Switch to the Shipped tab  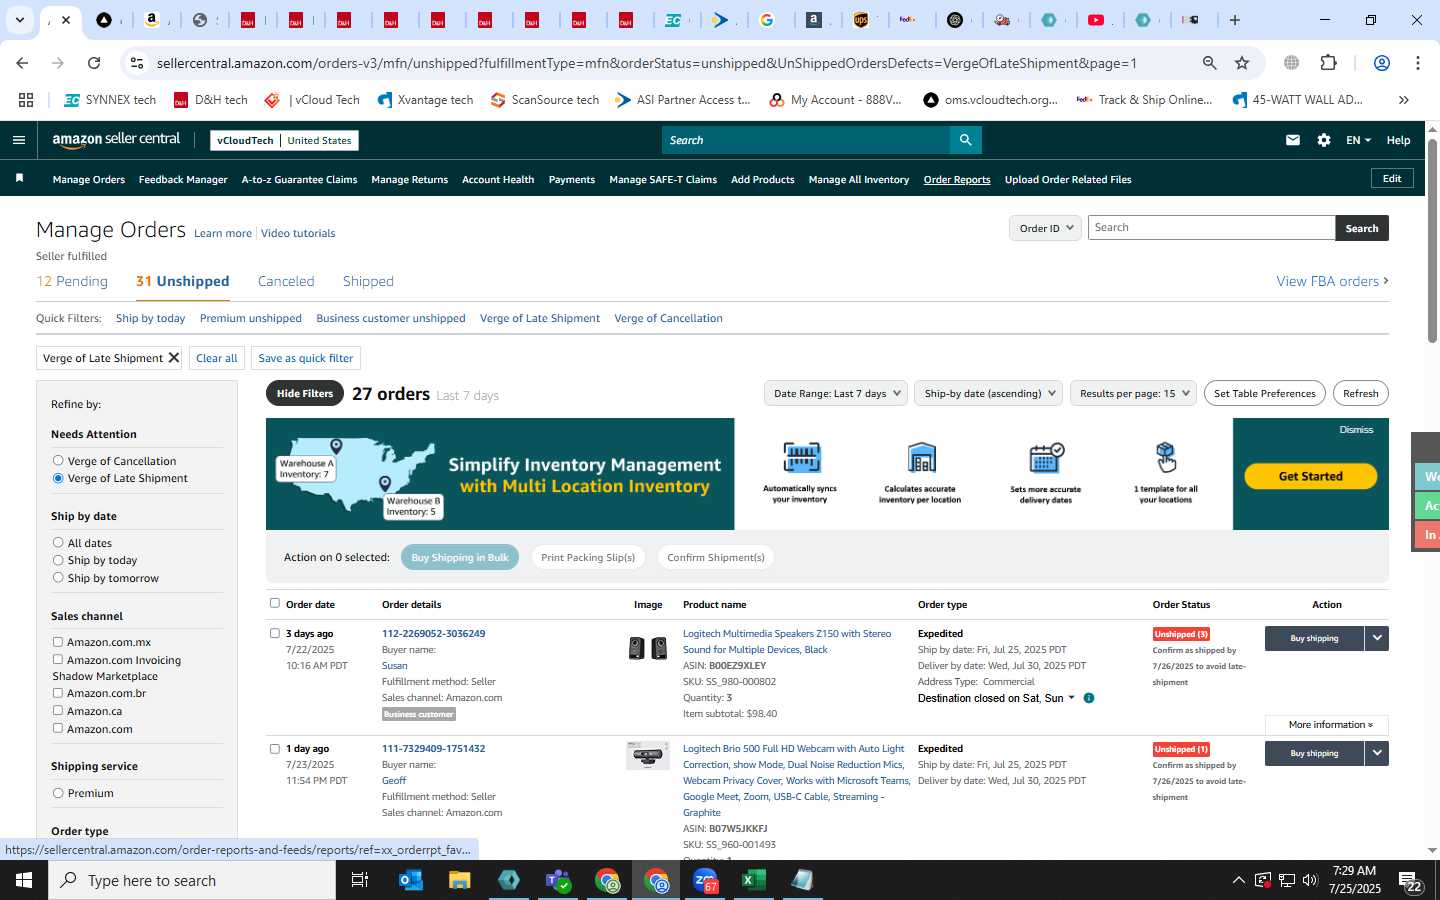click(x=368, y=281)
